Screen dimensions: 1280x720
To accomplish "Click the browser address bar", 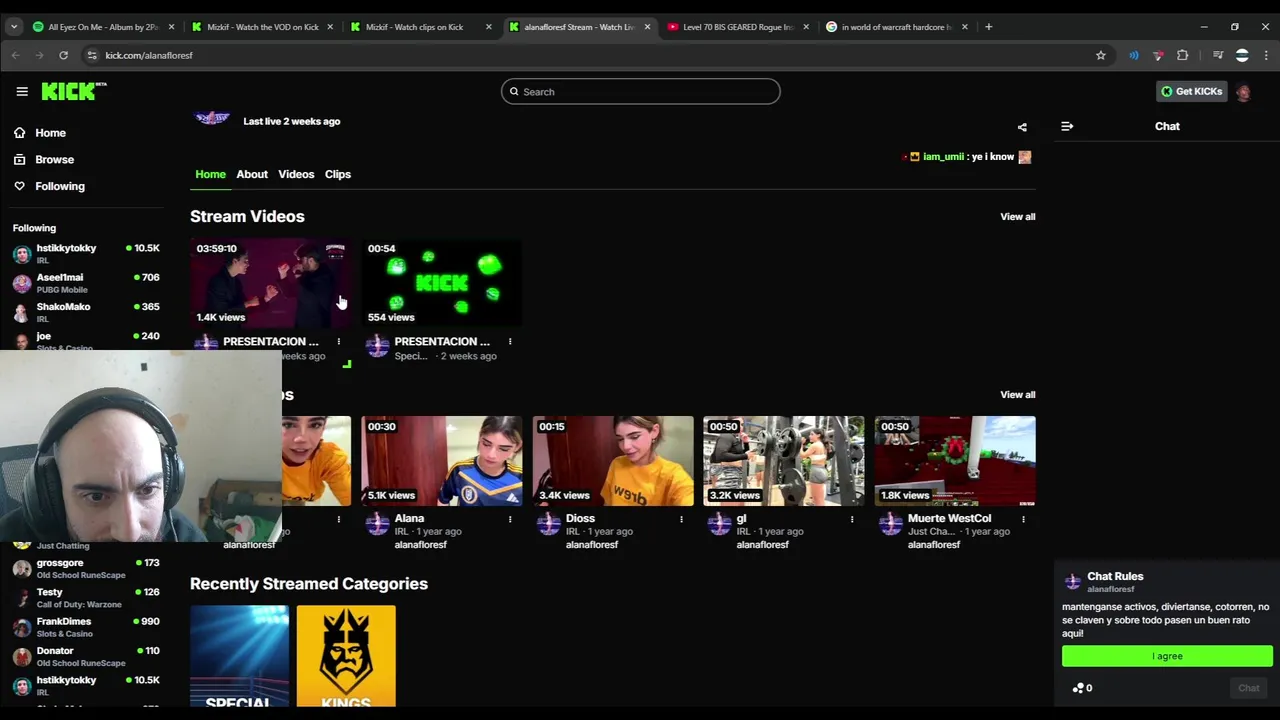I will (x=590, y=55).
